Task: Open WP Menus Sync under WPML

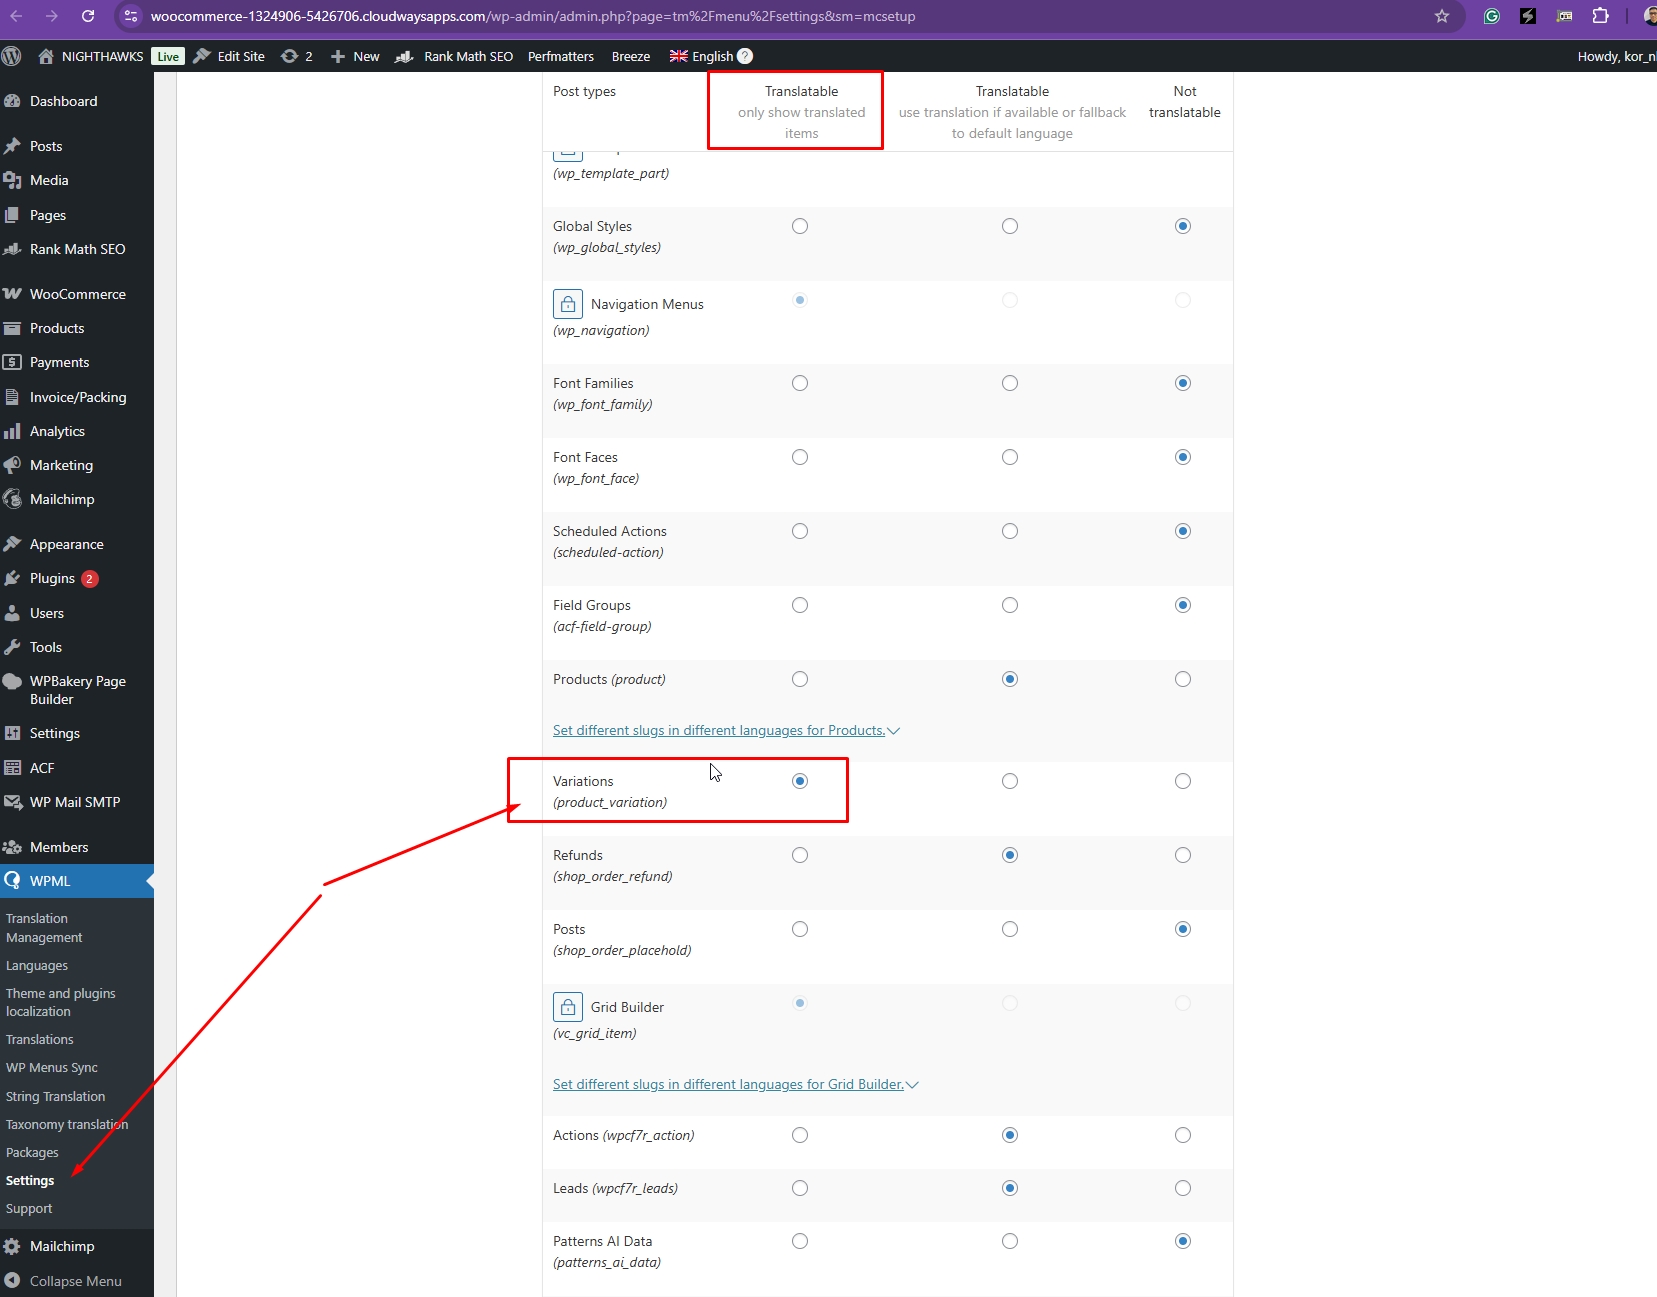Action: [52, 1068]
